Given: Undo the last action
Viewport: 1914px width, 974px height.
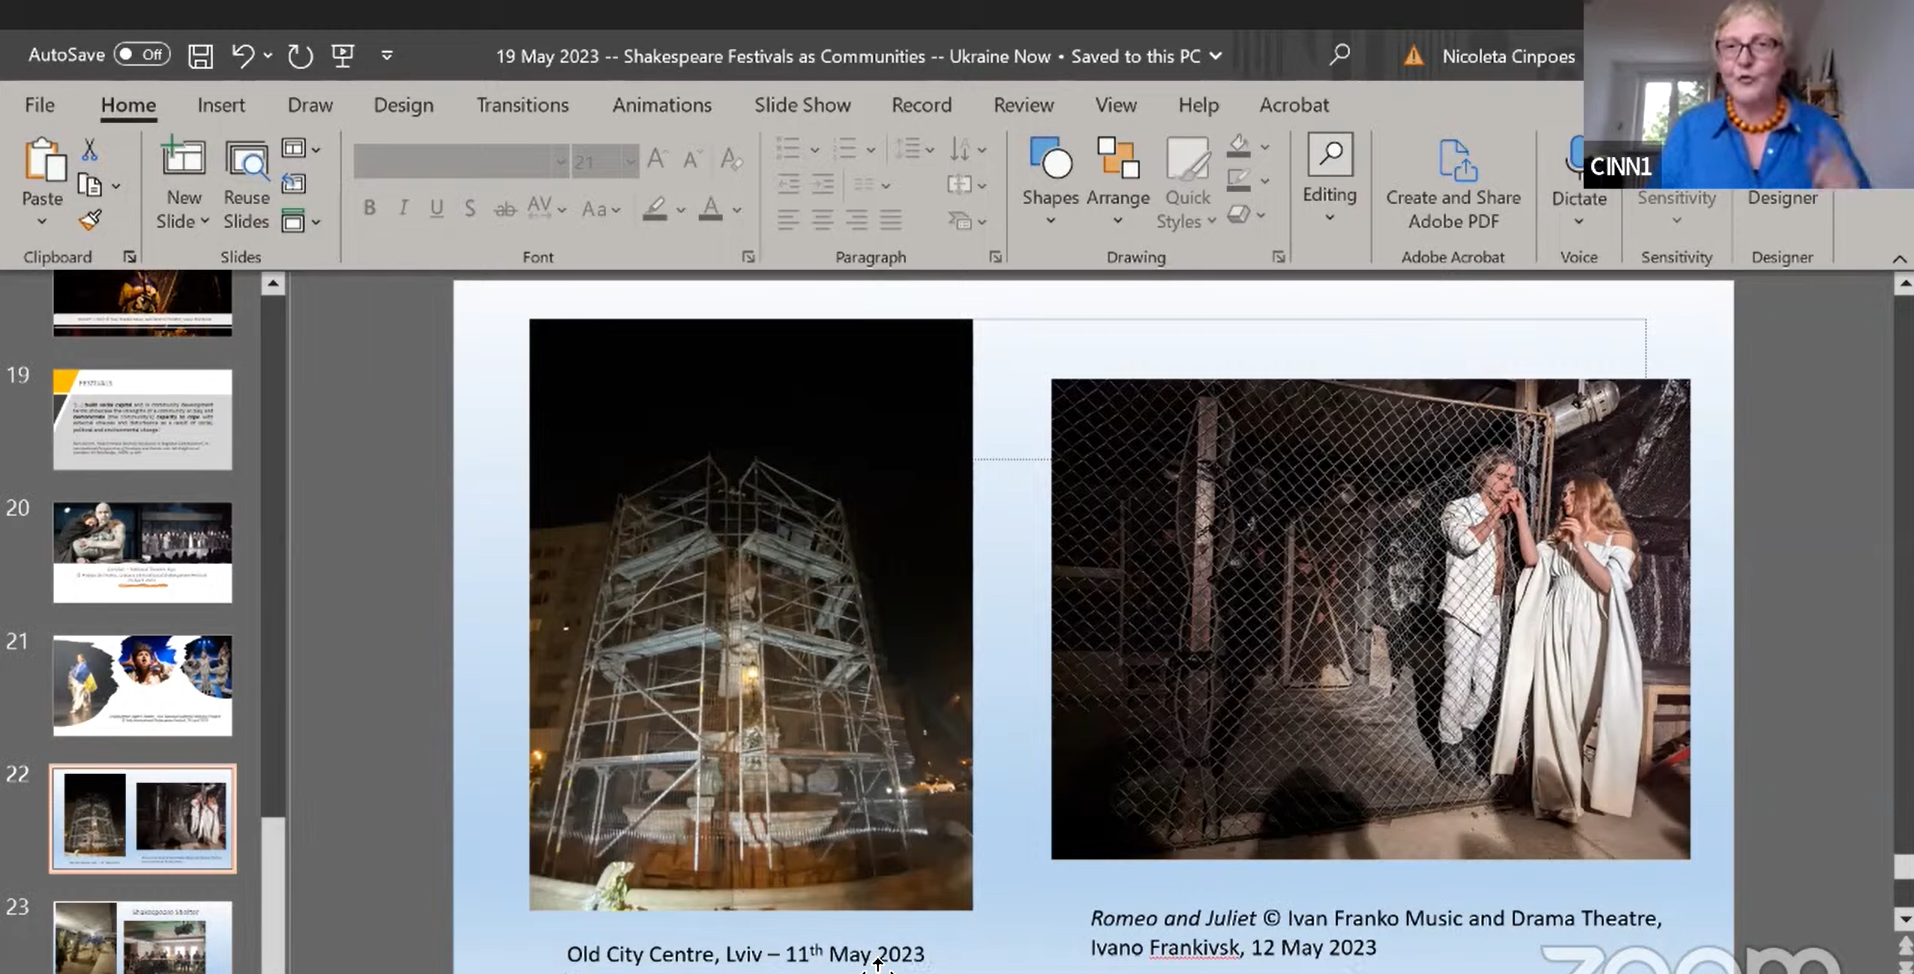Looking at the screenshot, I should tap(242, 56).
